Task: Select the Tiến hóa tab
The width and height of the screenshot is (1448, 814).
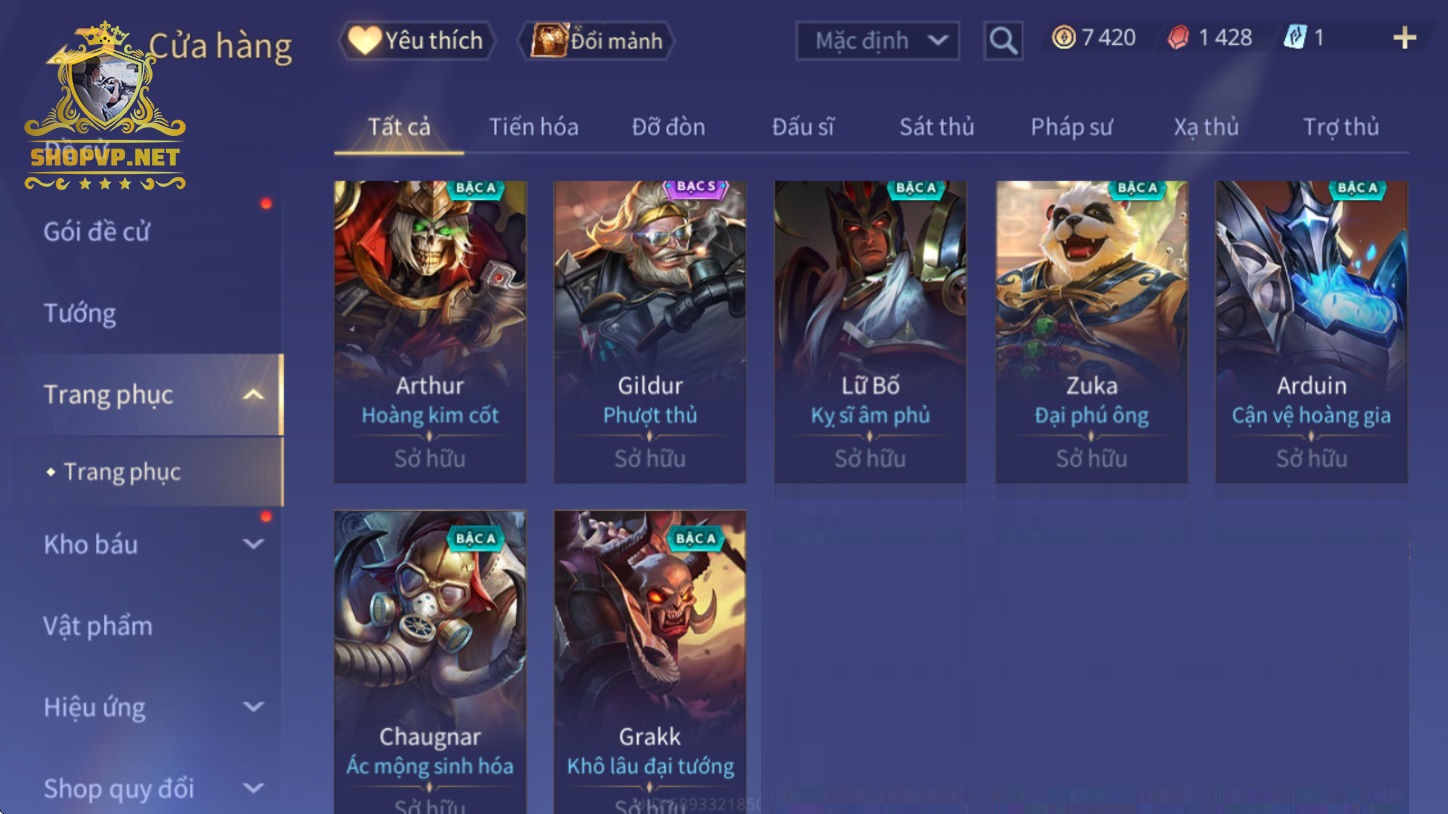Action: (533, 127)
